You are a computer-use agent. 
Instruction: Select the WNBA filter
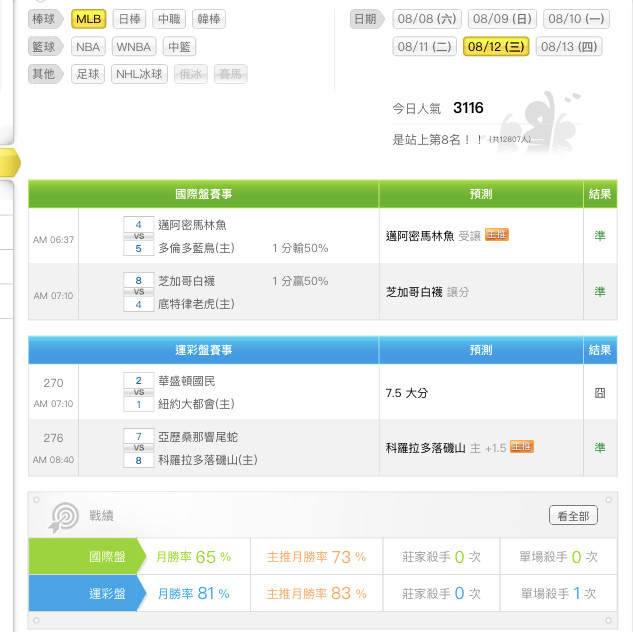[x=134, y=47]
